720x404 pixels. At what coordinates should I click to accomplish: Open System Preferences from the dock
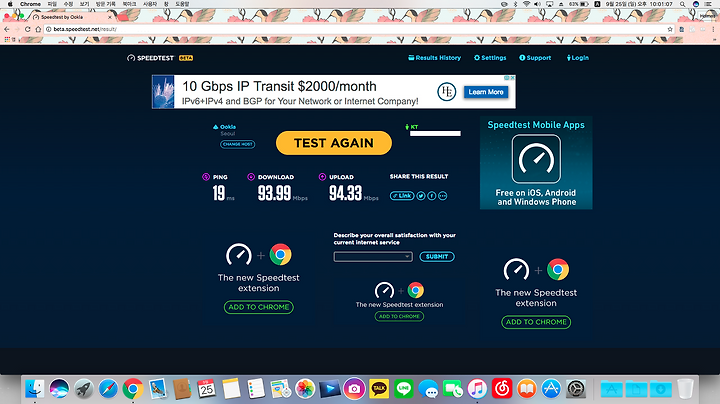pos(576,389)
